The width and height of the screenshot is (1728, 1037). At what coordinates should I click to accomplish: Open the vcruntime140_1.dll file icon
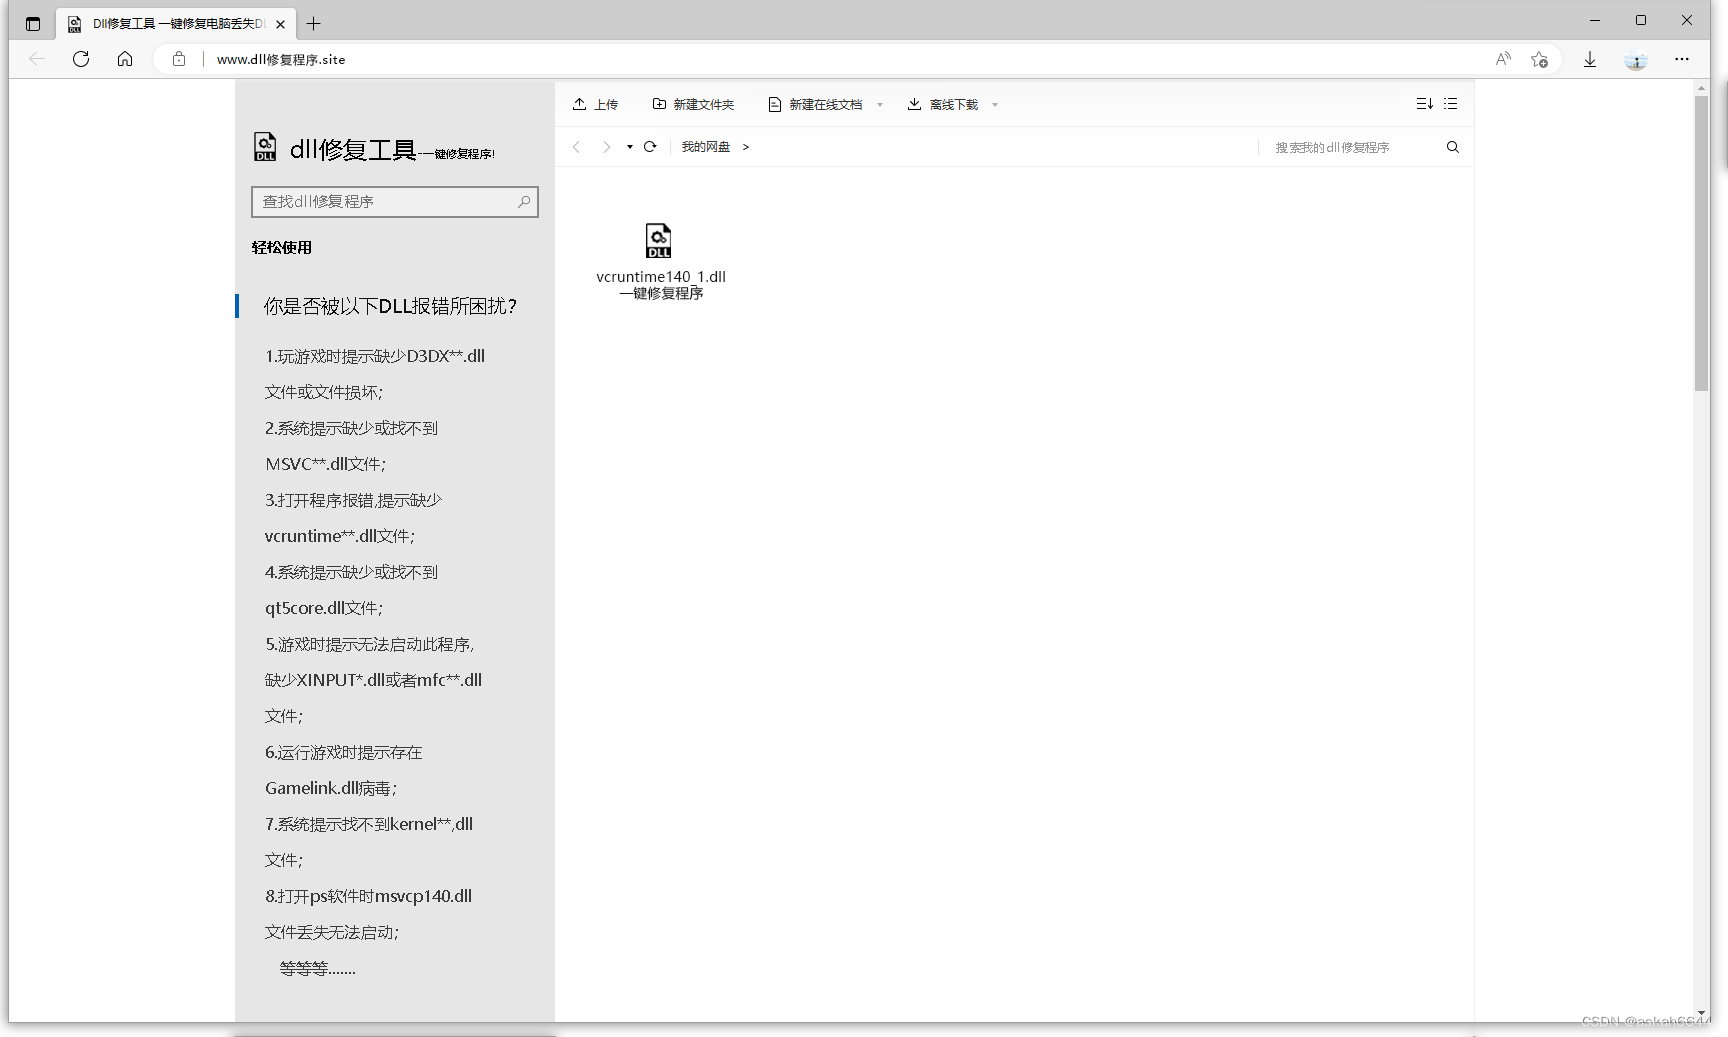658,240
